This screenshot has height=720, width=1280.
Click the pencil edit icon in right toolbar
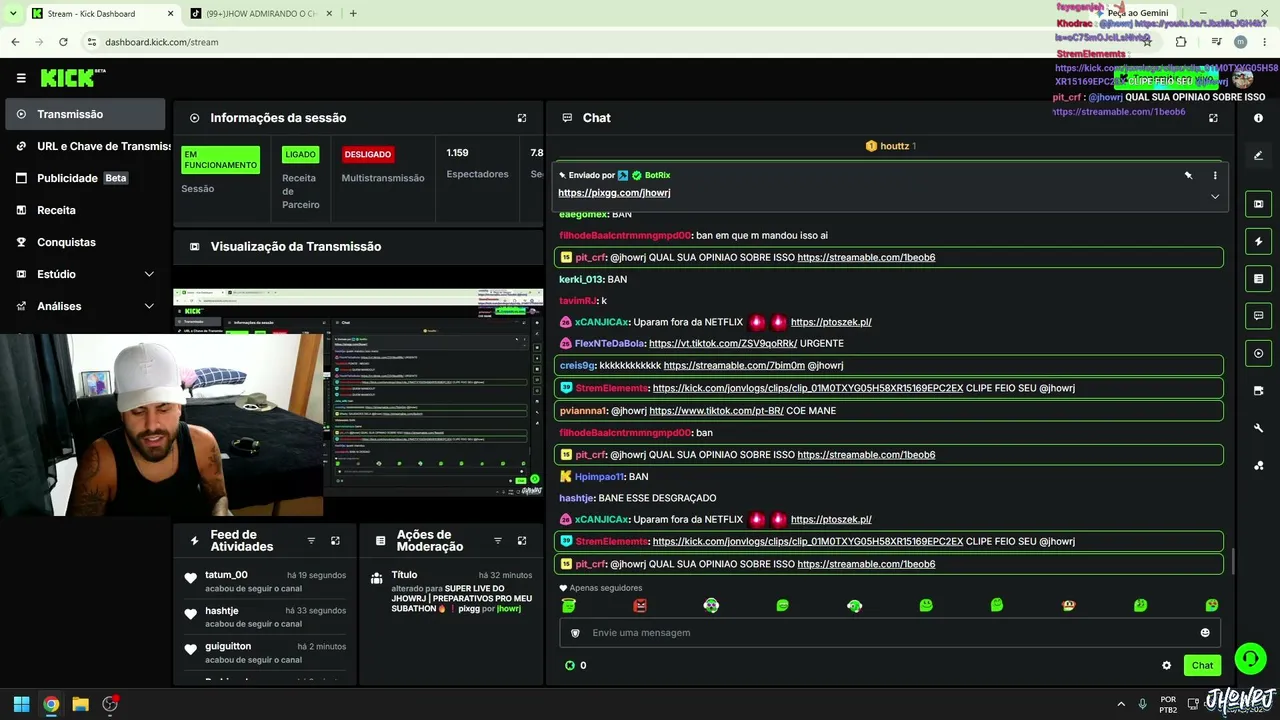[1258, 155]
